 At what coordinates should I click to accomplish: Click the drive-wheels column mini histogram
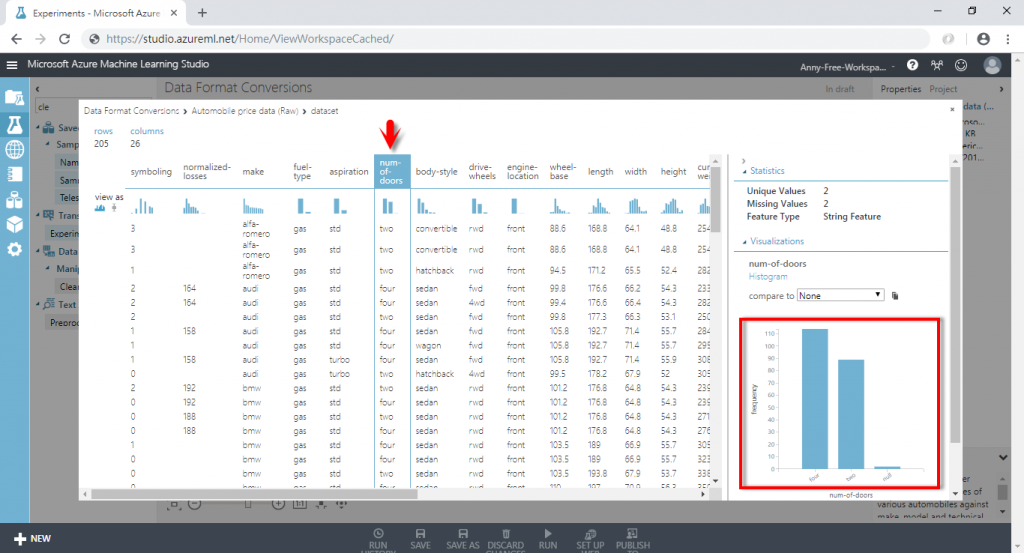[x=479, y=207]
